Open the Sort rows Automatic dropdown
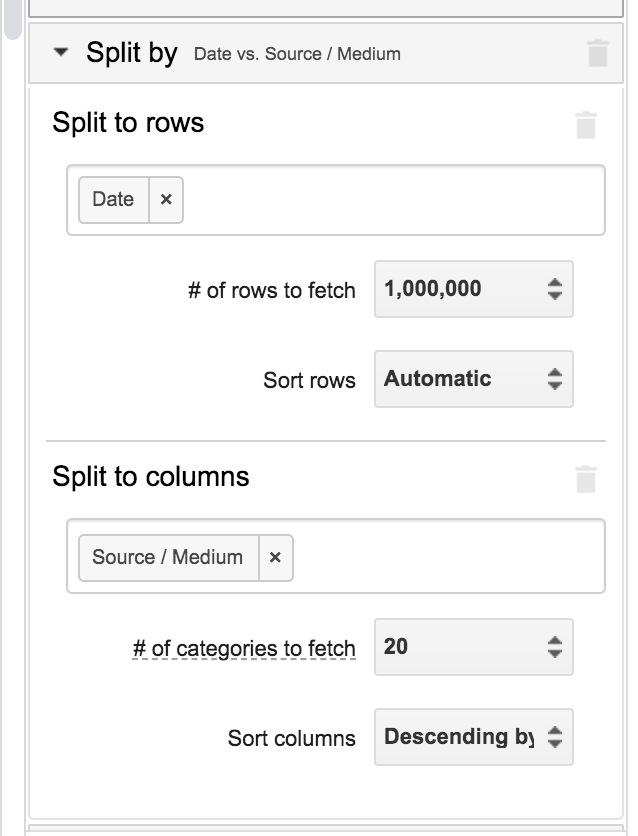 coord(473,379)
